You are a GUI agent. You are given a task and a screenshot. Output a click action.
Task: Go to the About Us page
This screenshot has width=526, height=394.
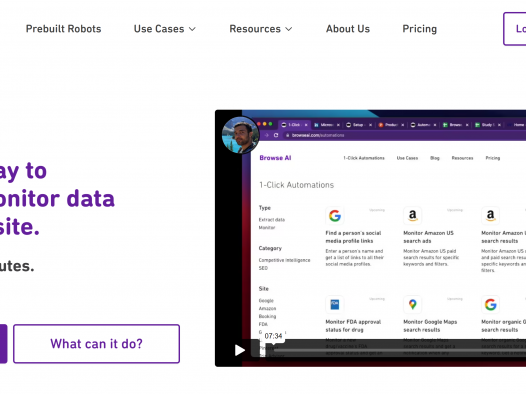click(348, 29)
